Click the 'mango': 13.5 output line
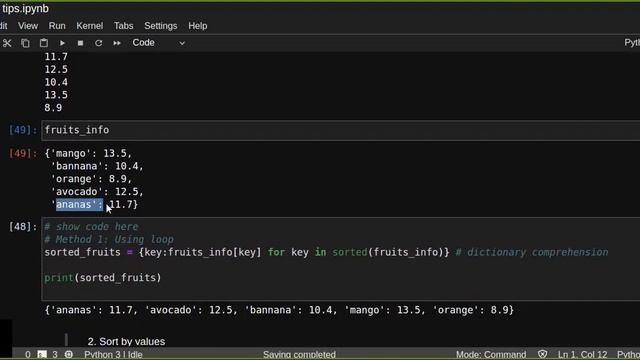640x360 pixels. [88, 153]
